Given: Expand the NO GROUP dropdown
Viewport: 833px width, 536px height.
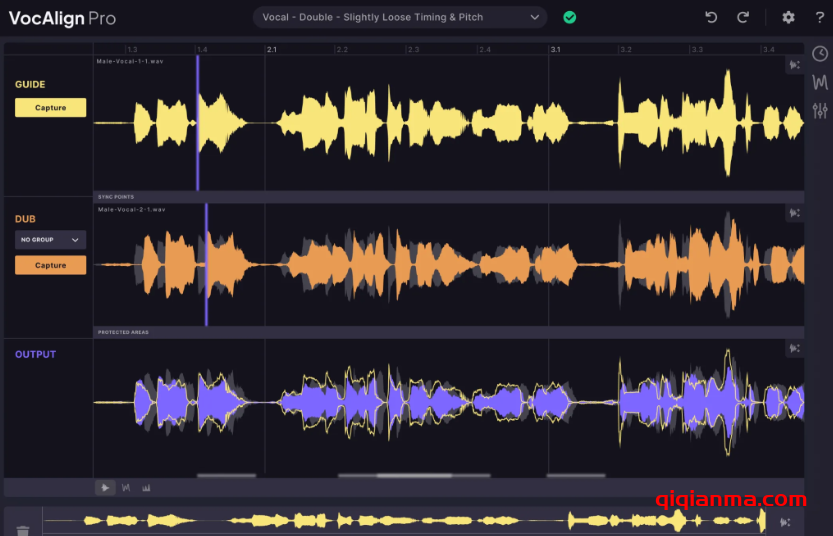Looking at the screenshot, I should 50,240.
